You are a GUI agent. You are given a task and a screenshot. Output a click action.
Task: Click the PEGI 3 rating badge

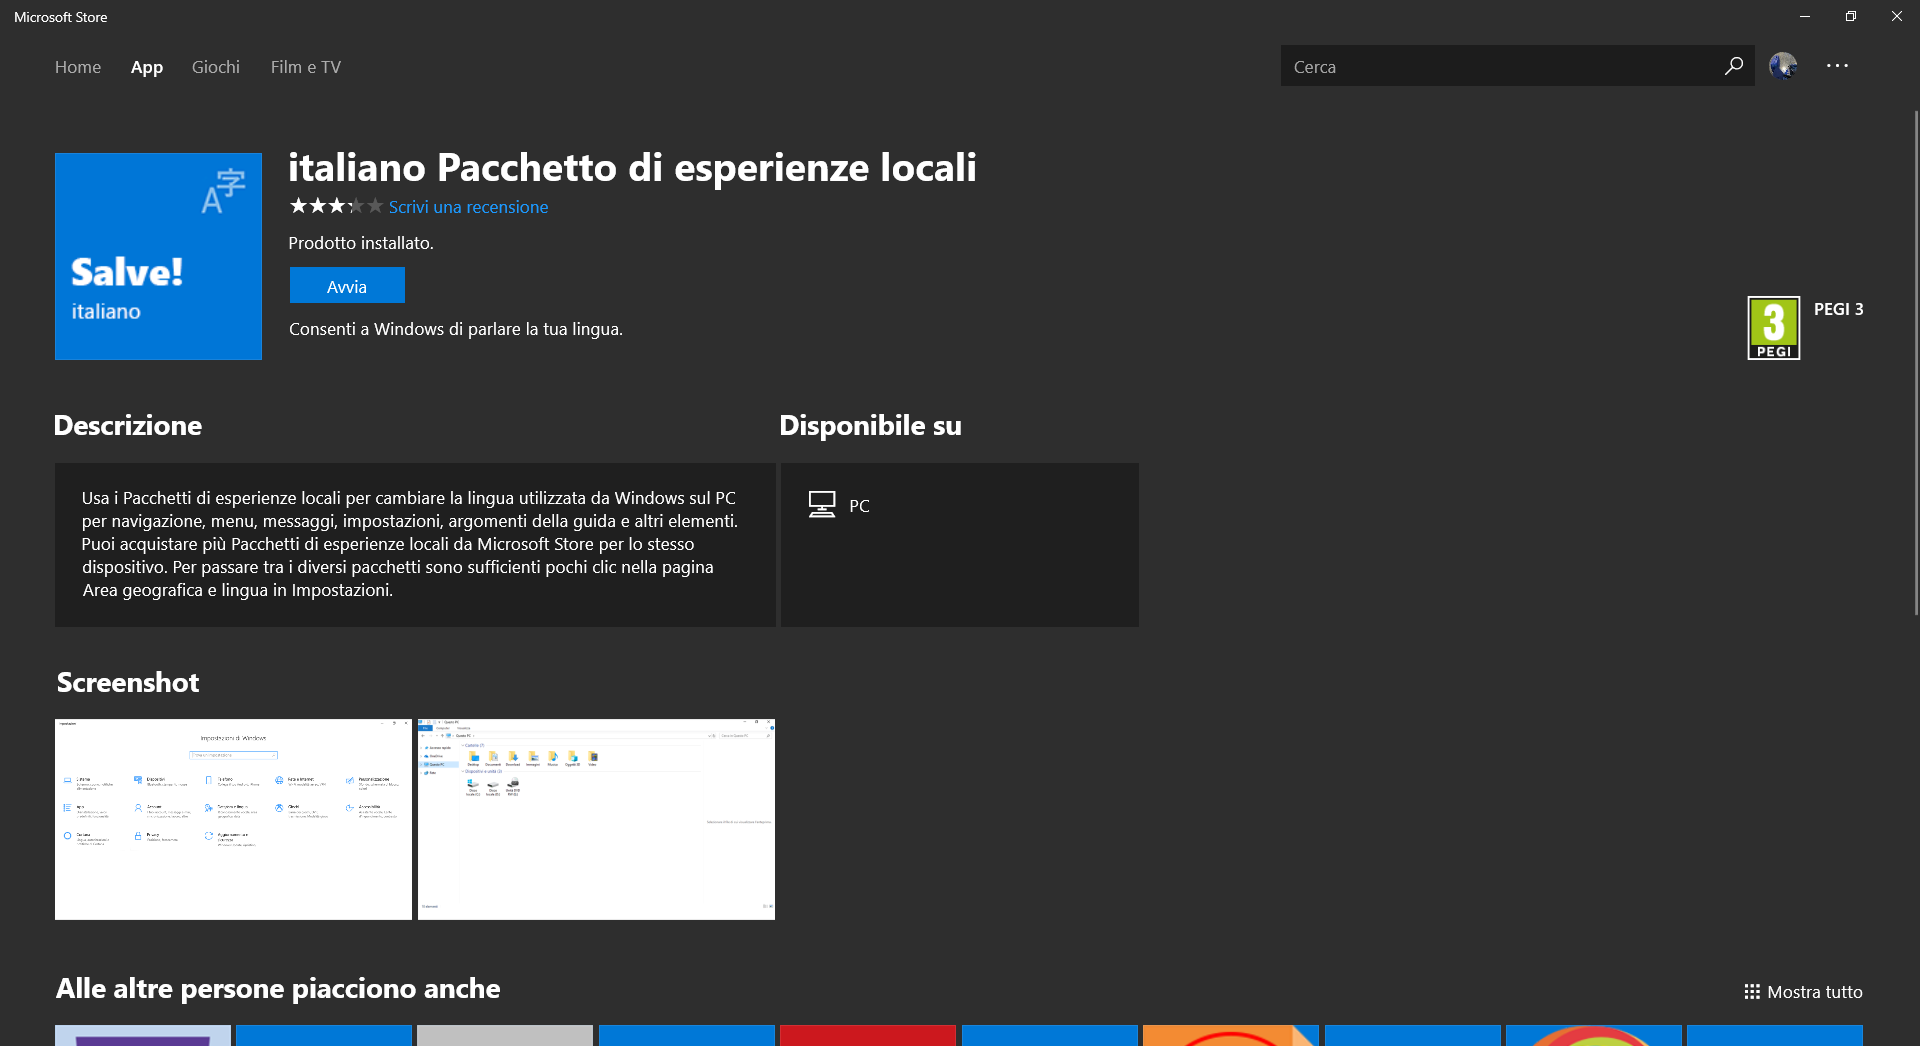tap(1774, 328)
